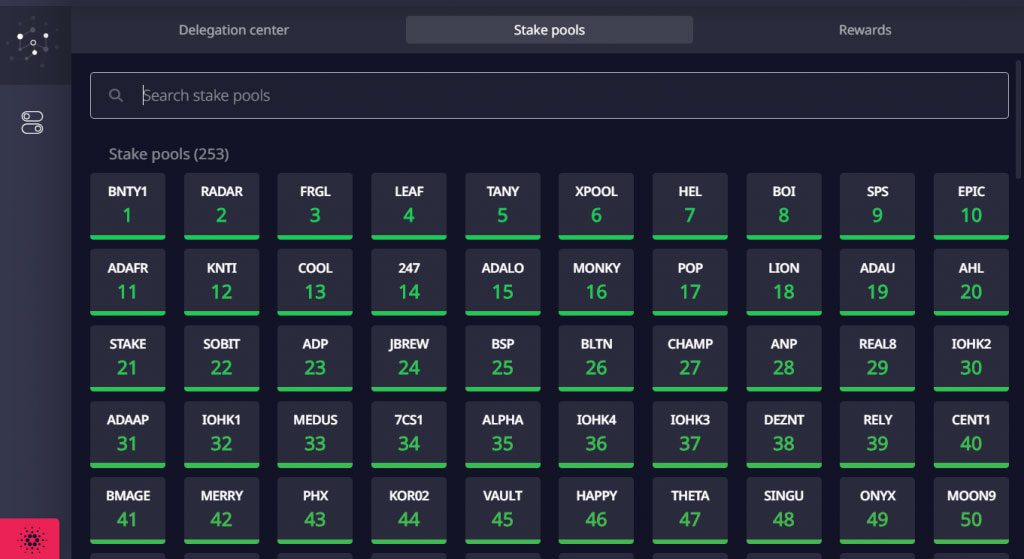The height and width of the screenshot is (559, 1024).
Task: Open the EPIC pool ranked 10
Action: 971,206
